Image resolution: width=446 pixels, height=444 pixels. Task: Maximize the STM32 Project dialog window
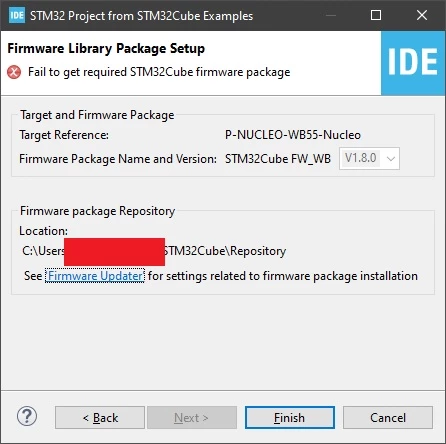coord(376,15)
